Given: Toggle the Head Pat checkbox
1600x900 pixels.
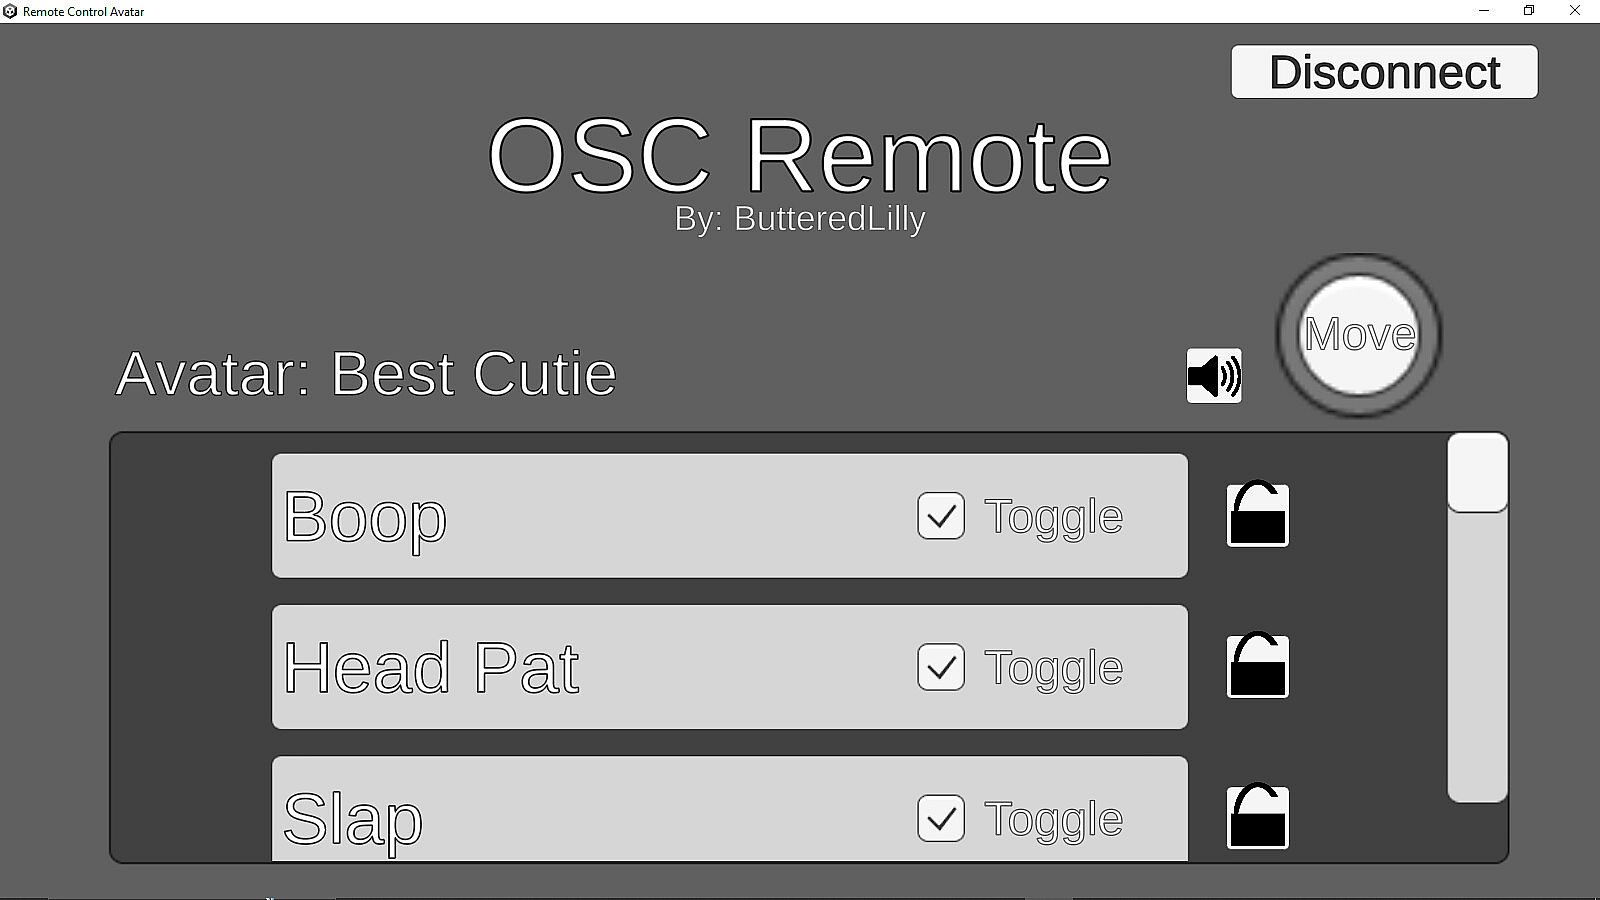Looking at the screenshot, I should (x=941, y=667).
